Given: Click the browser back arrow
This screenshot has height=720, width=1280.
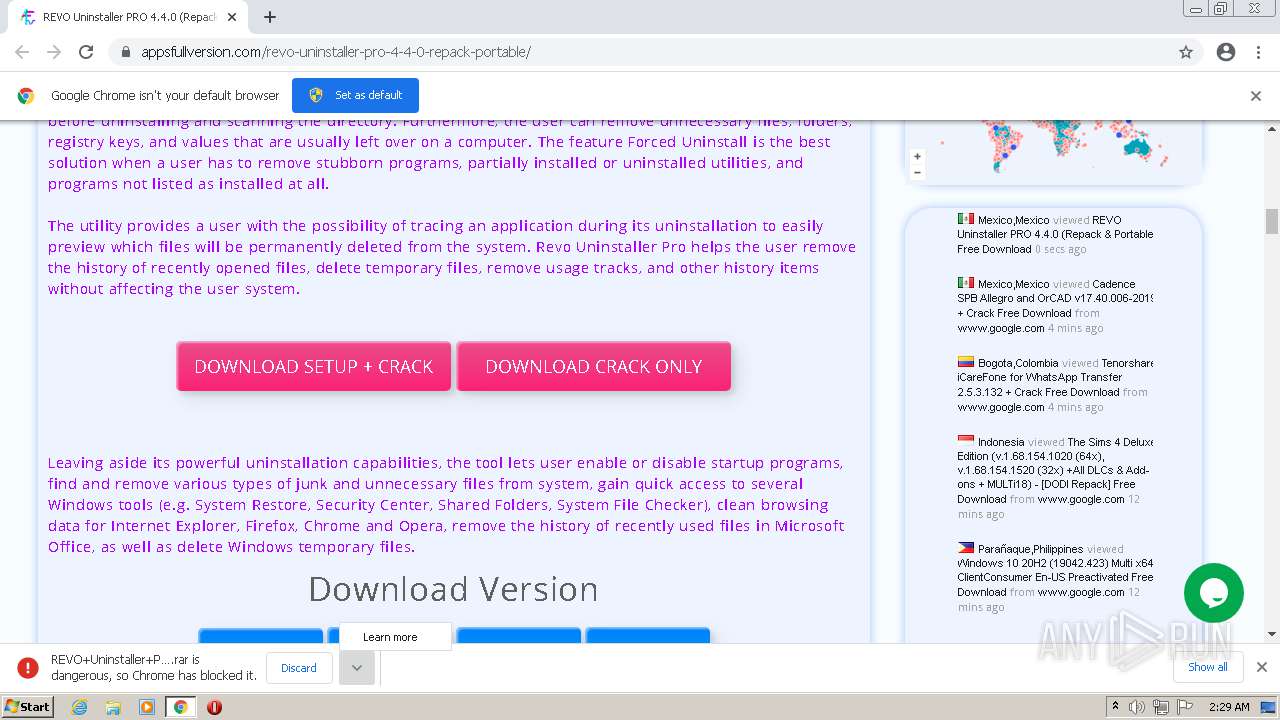Looking at the screenshot, I should (x=22, y=52).
